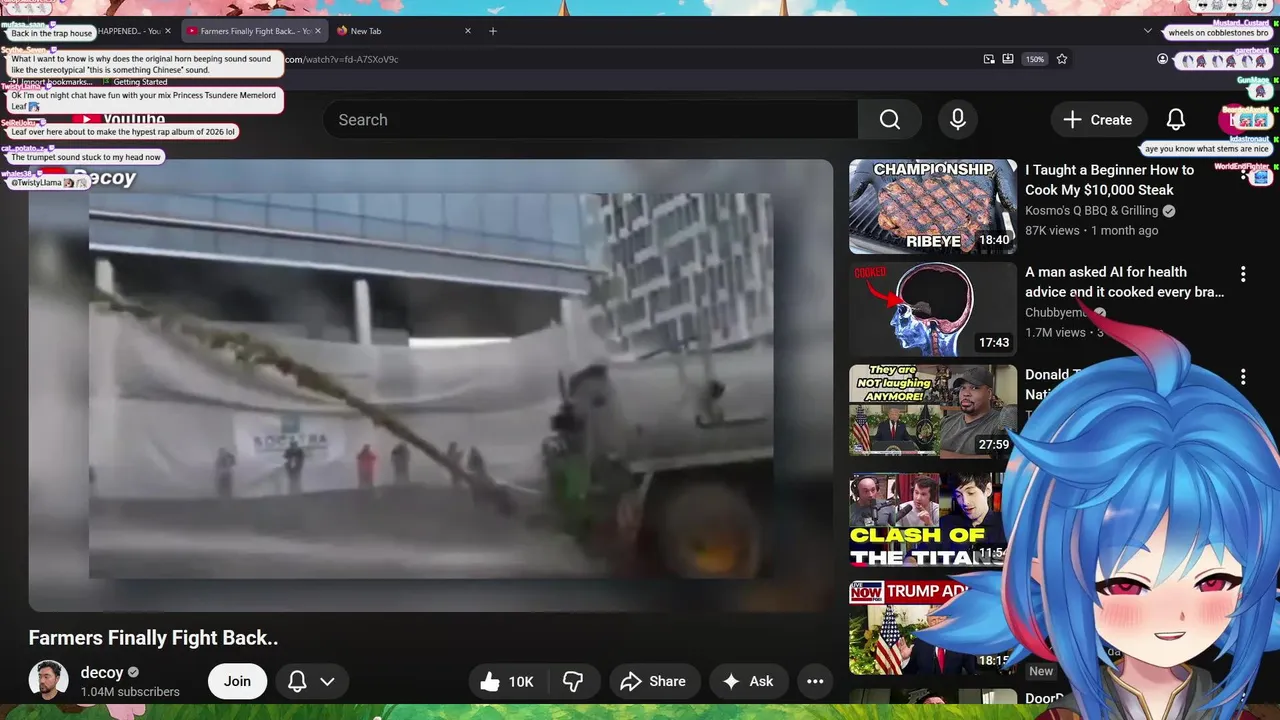Click the YouTube search magnifier button
Image resolution: width=1280 pixels, height=720 pixels.
point(890,120)
